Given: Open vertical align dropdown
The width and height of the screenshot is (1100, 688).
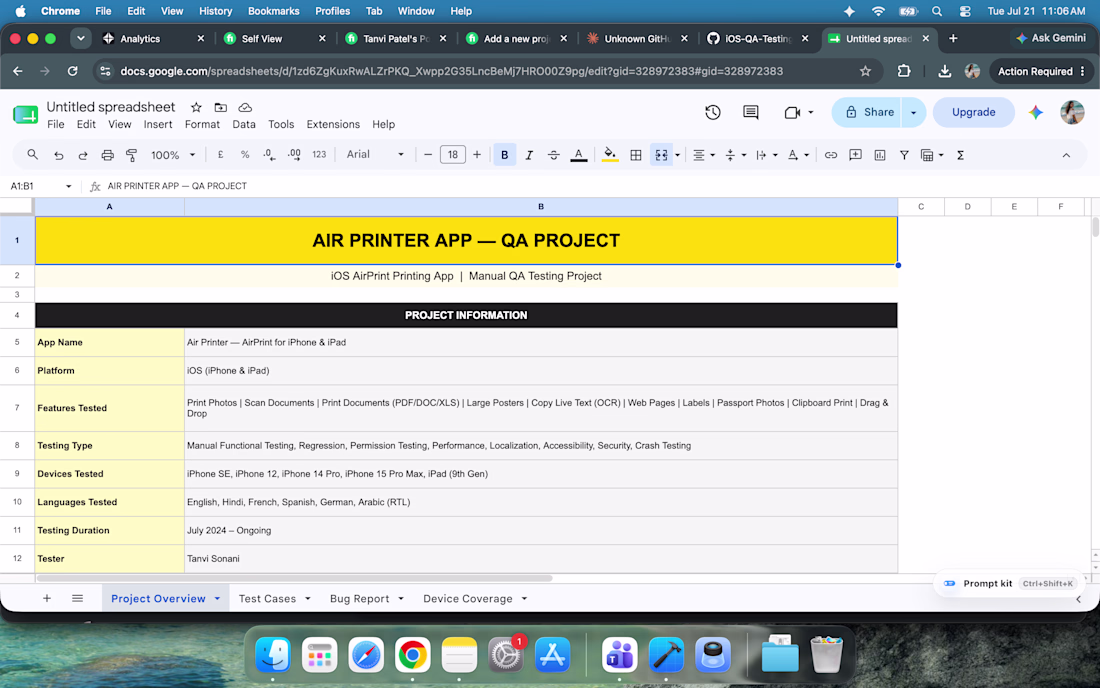Looking at the screenshot, I should point(735,155).
